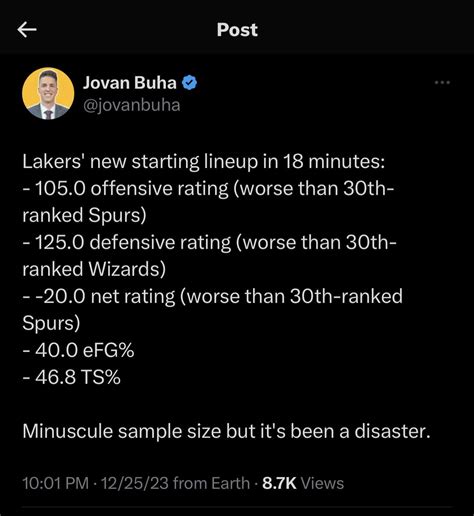The image size is (474, 516).
Task: Open the 8.7K Views count
Action: point(303,483)
